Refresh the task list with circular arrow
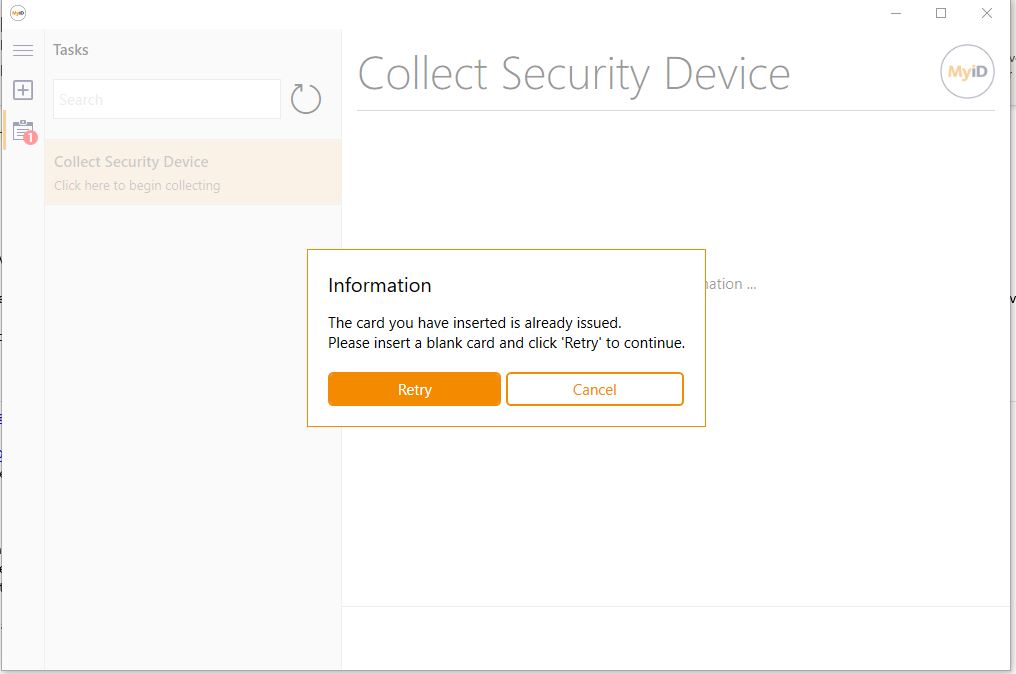The height and width of the screenshot is (674, 1016). [306, 99]
